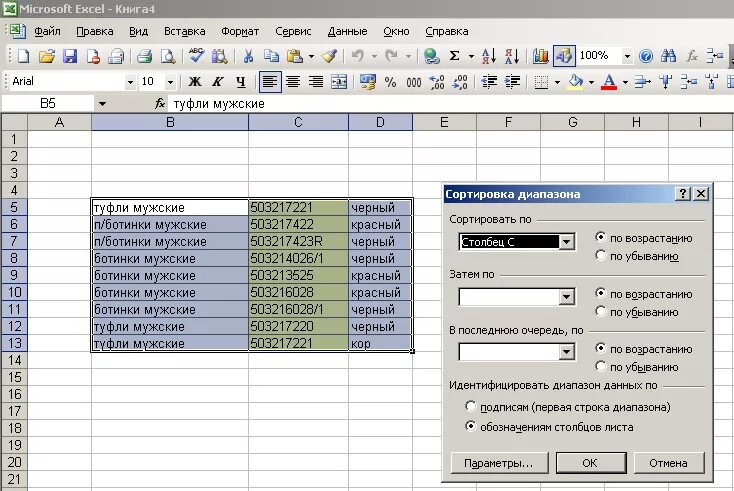
Task: Center text alignment icon
Action: [x=293, y=82]
